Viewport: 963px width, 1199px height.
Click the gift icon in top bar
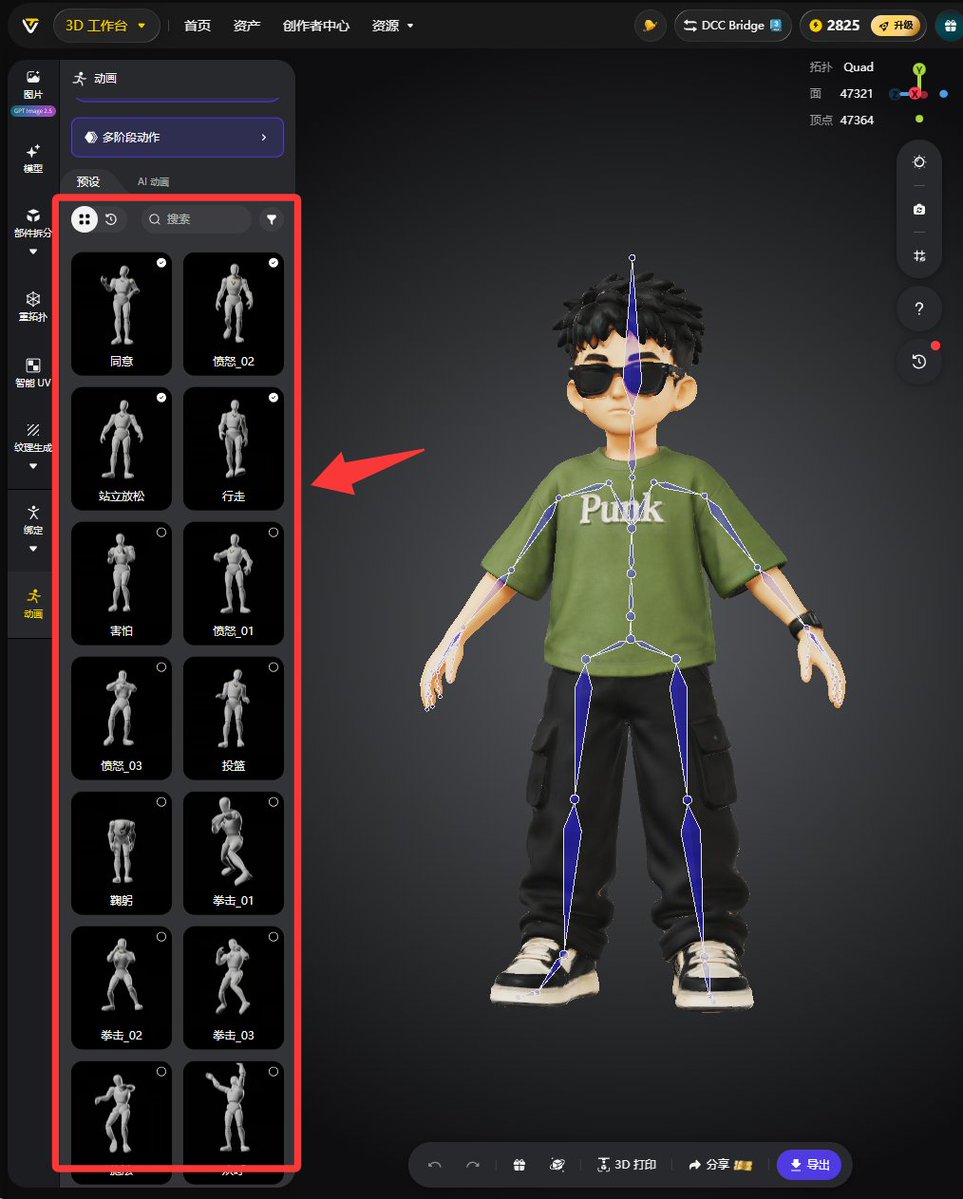click(949, 25)
